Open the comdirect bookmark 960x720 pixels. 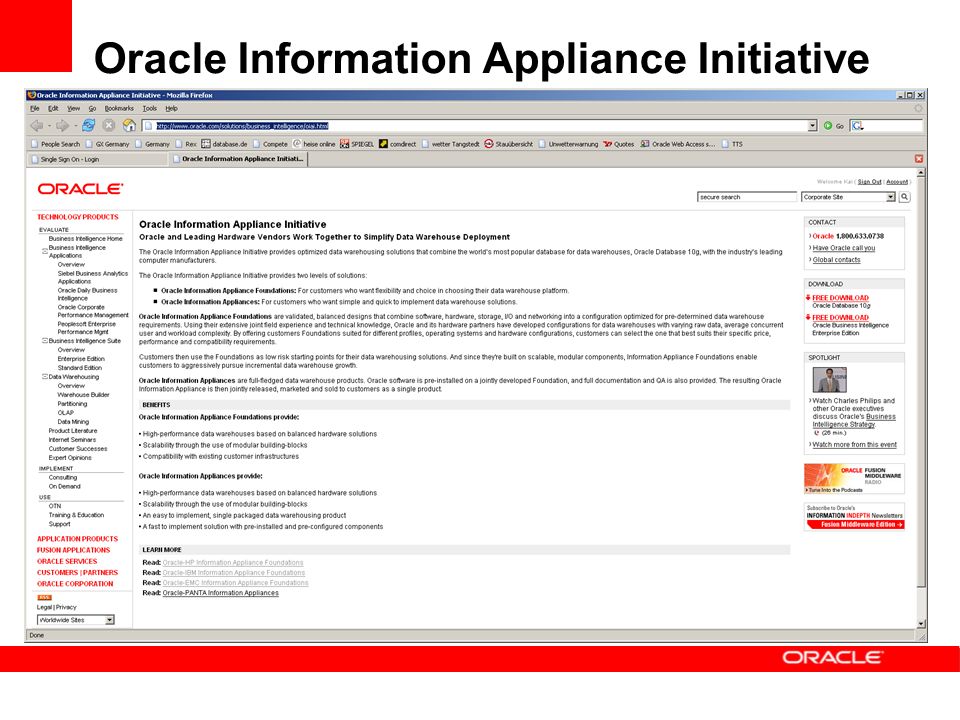point(397,144)
